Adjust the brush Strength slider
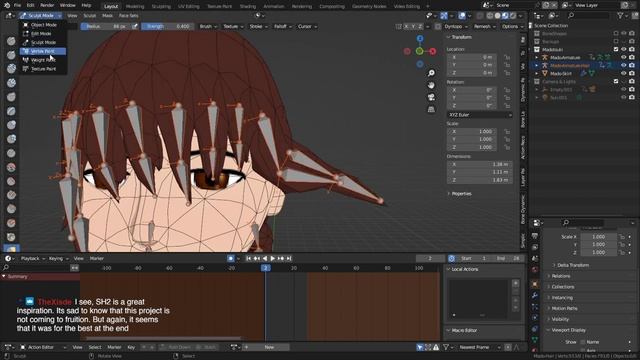 click(x=167, y=26)
